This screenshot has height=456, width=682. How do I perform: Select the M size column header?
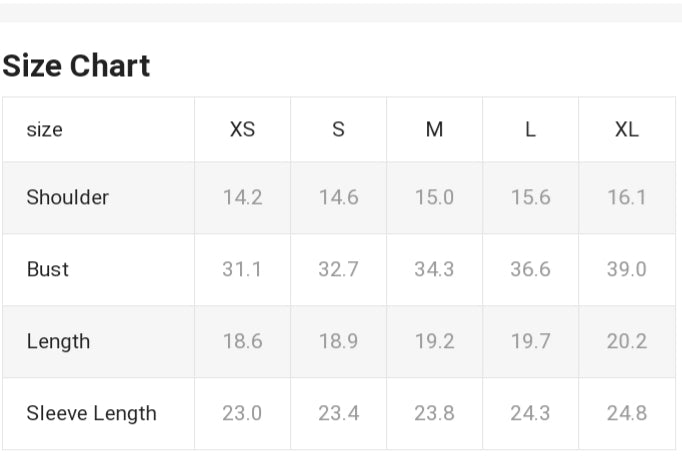tap(434, 129)
